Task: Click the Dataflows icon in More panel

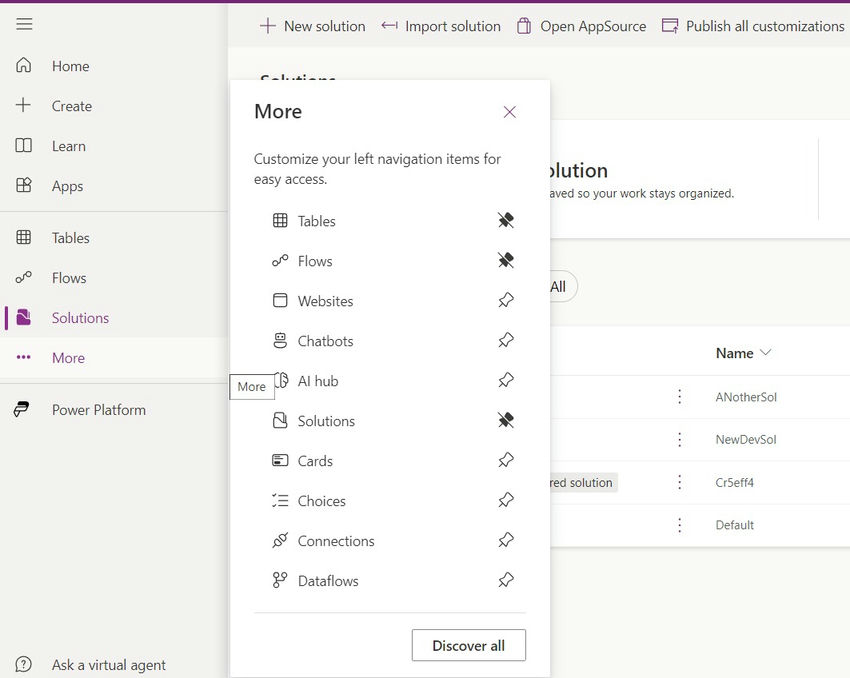Action: 280,581
